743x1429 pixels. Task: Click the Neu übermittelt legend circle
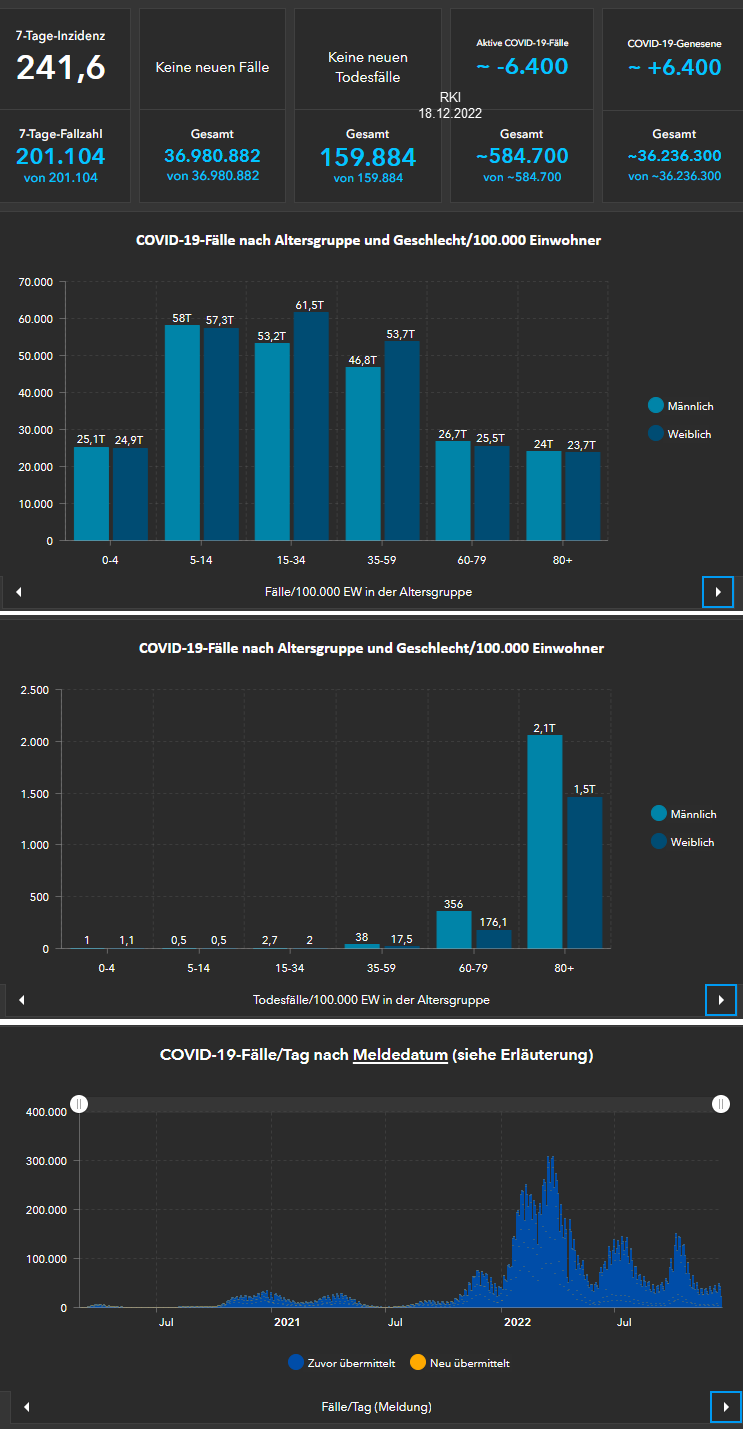(x=418, y=1362)
